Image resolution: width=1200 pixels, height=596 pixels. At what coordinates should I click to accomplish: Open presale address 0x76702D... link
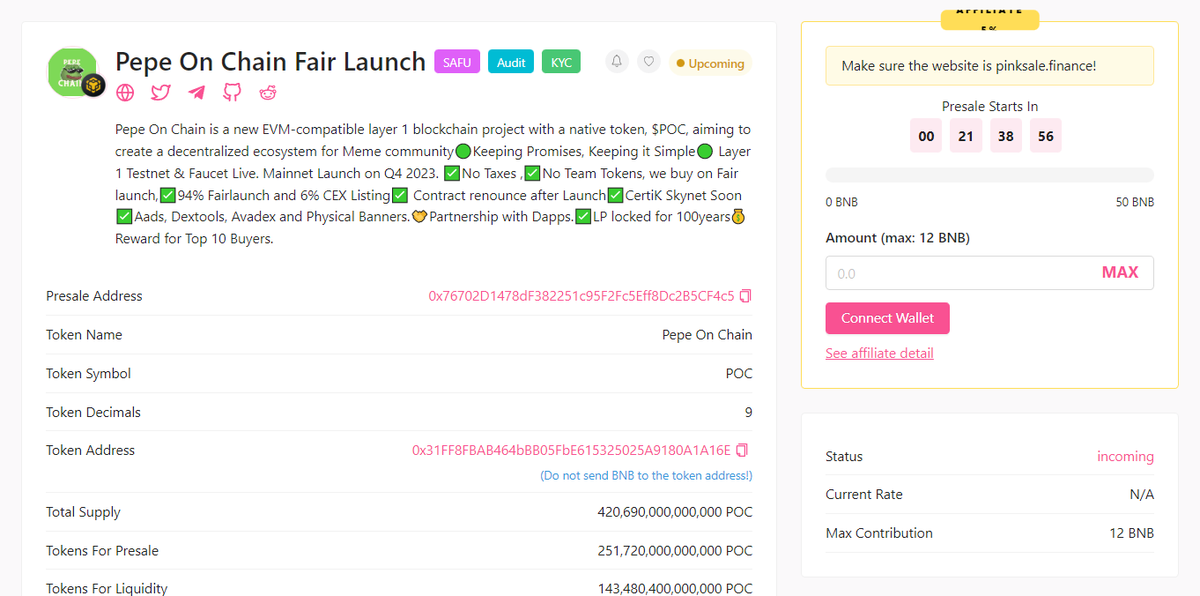[x=581, y=296]
